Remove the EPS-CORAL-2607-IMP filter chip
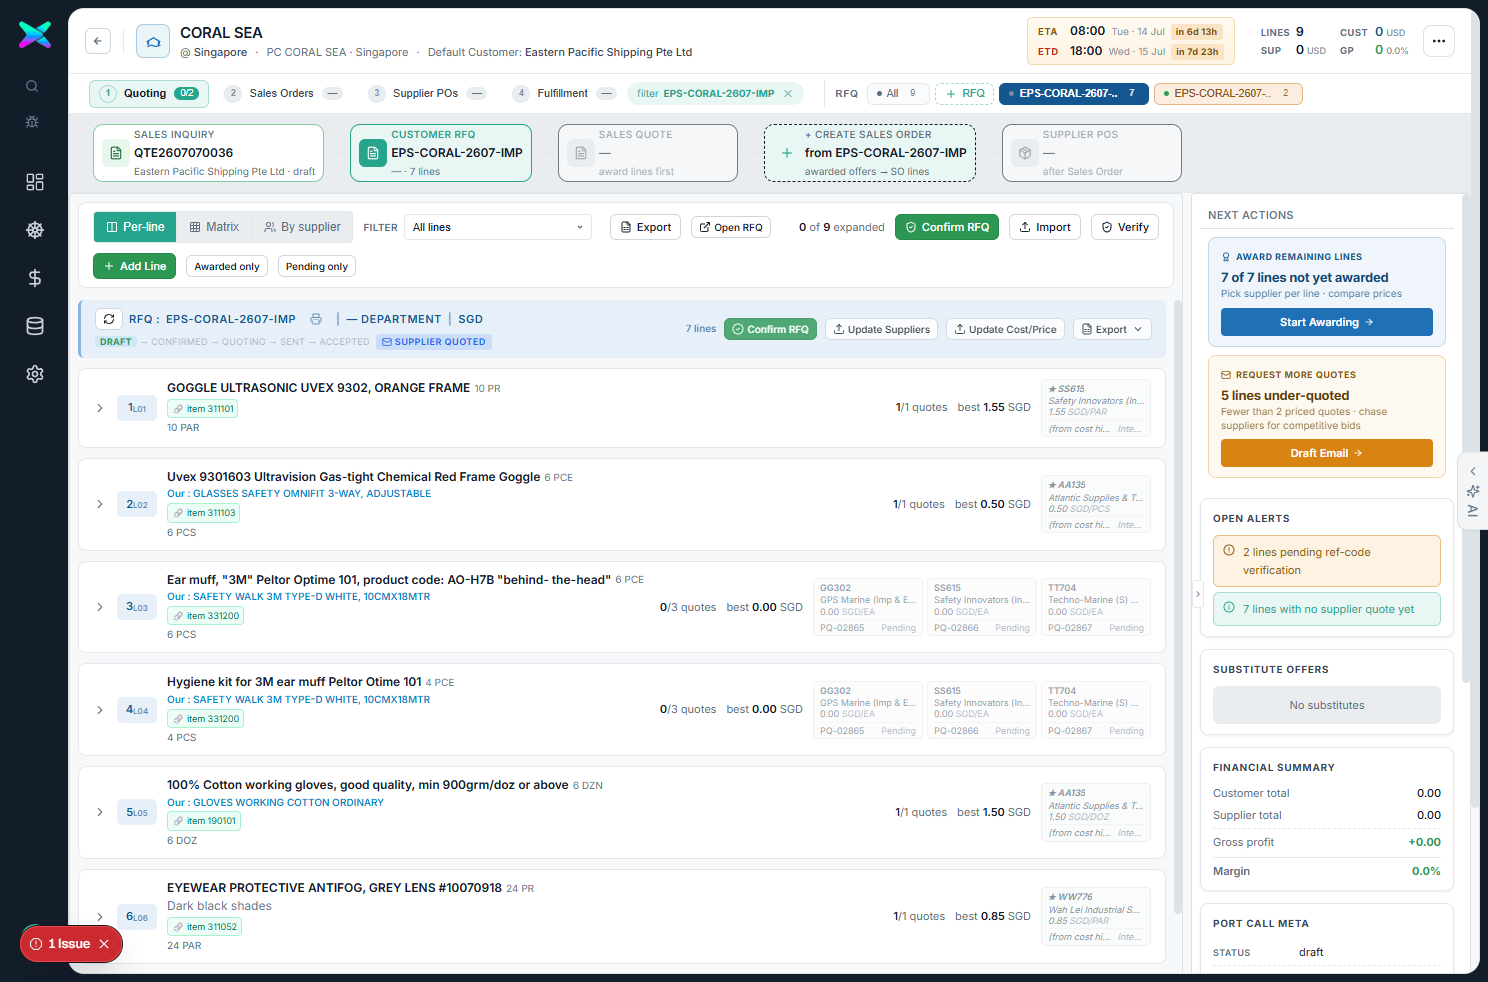Screen dimensions: 1488x982 click(x=788, y=93)
